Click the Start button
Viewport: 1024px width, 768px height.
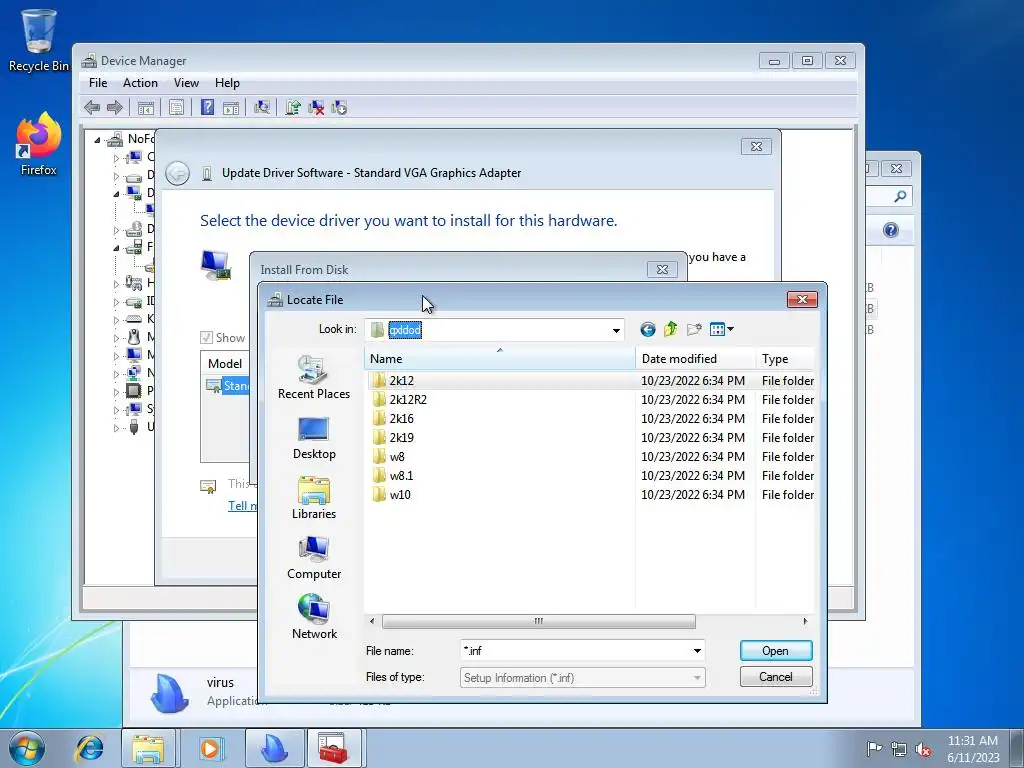point(27,748)
